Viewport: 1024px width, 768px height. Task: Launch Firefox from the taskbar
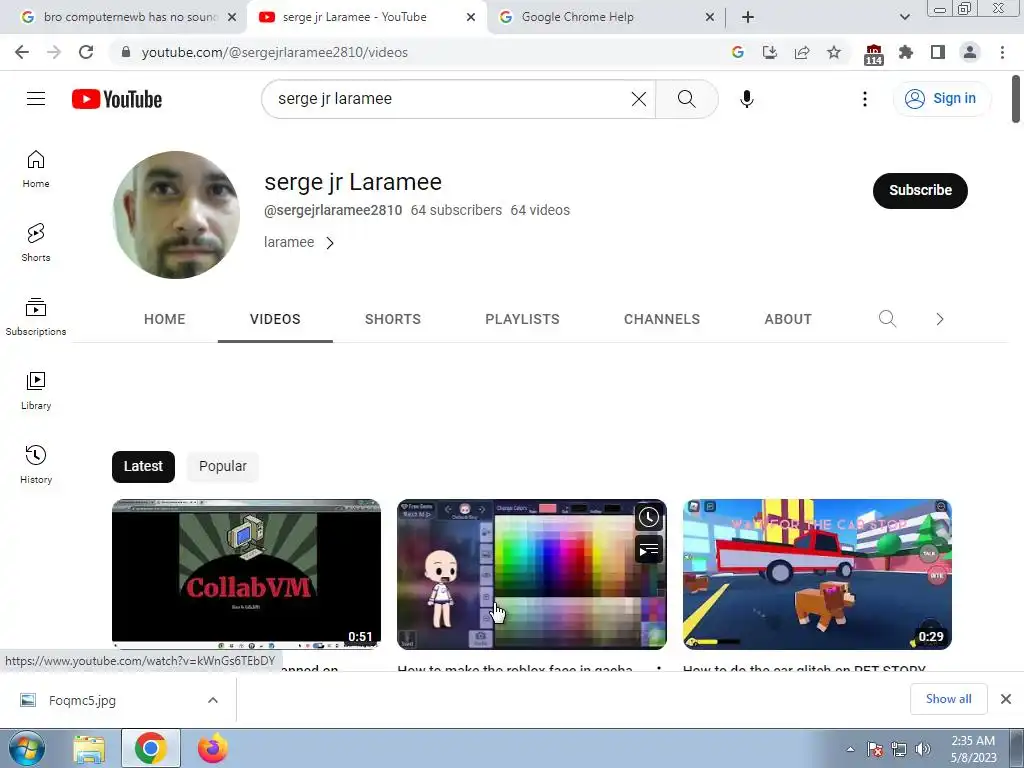[x=213, y=749]
